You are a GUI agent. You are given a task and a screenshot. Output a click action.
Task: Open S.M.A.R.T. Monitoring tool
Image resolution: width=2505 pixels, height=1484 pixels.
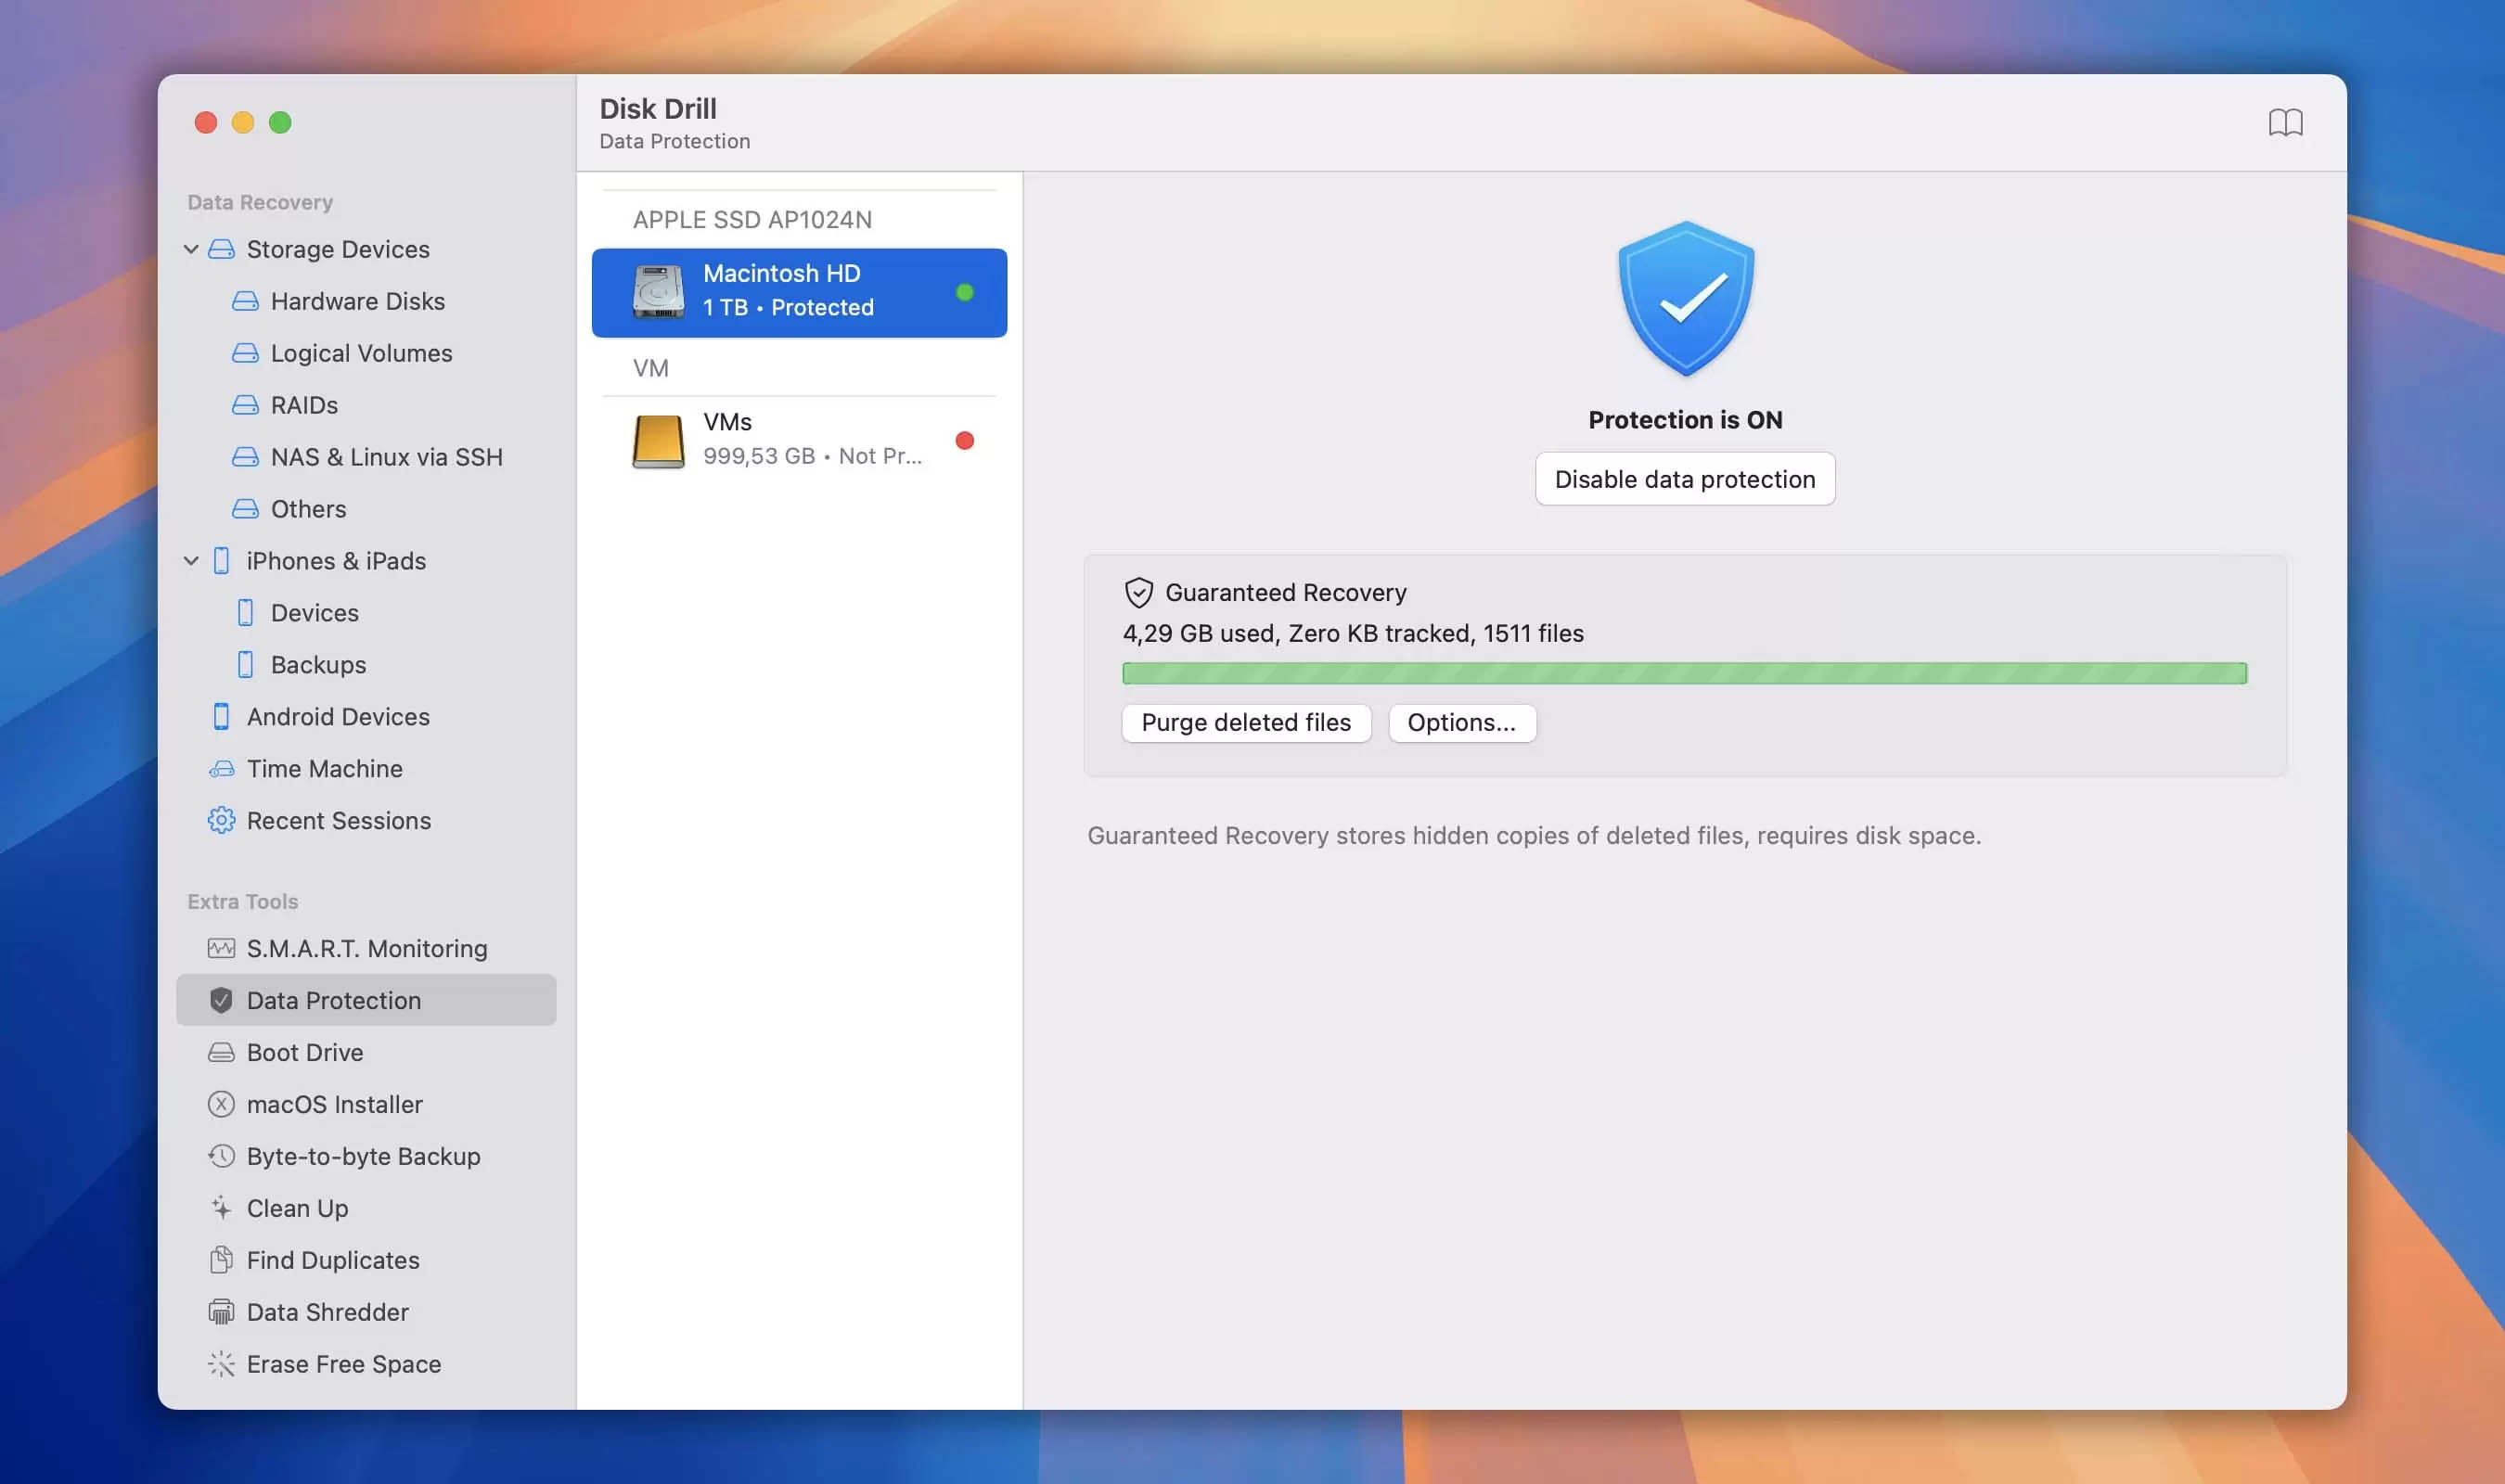(x=367, y=949)
